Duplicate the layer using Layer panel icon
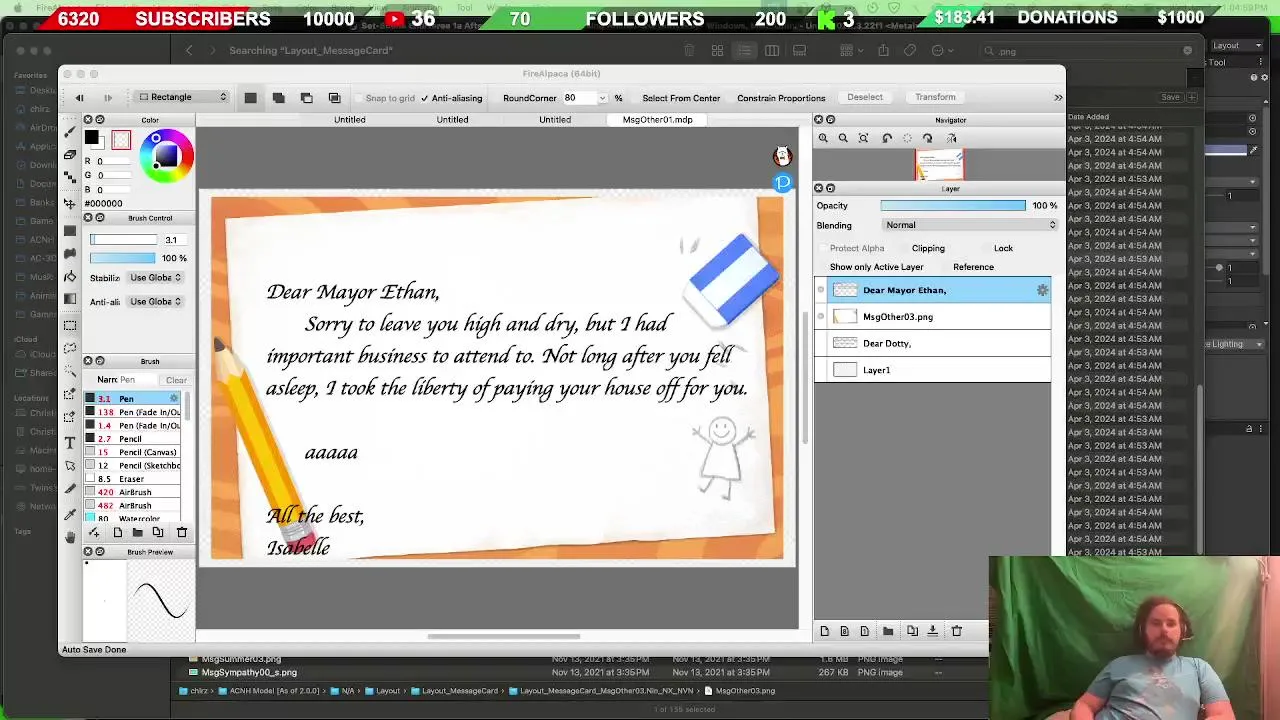Viewport: 1280px width, 720px height. click(x=912, y=631)
